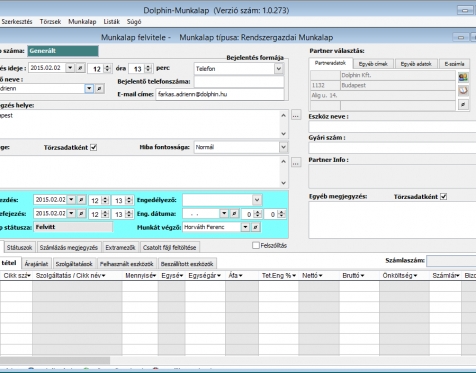Click the Bejelentő telefonszáma input field
This screenshot has width=476, height=373.
[x=239, y=82]
